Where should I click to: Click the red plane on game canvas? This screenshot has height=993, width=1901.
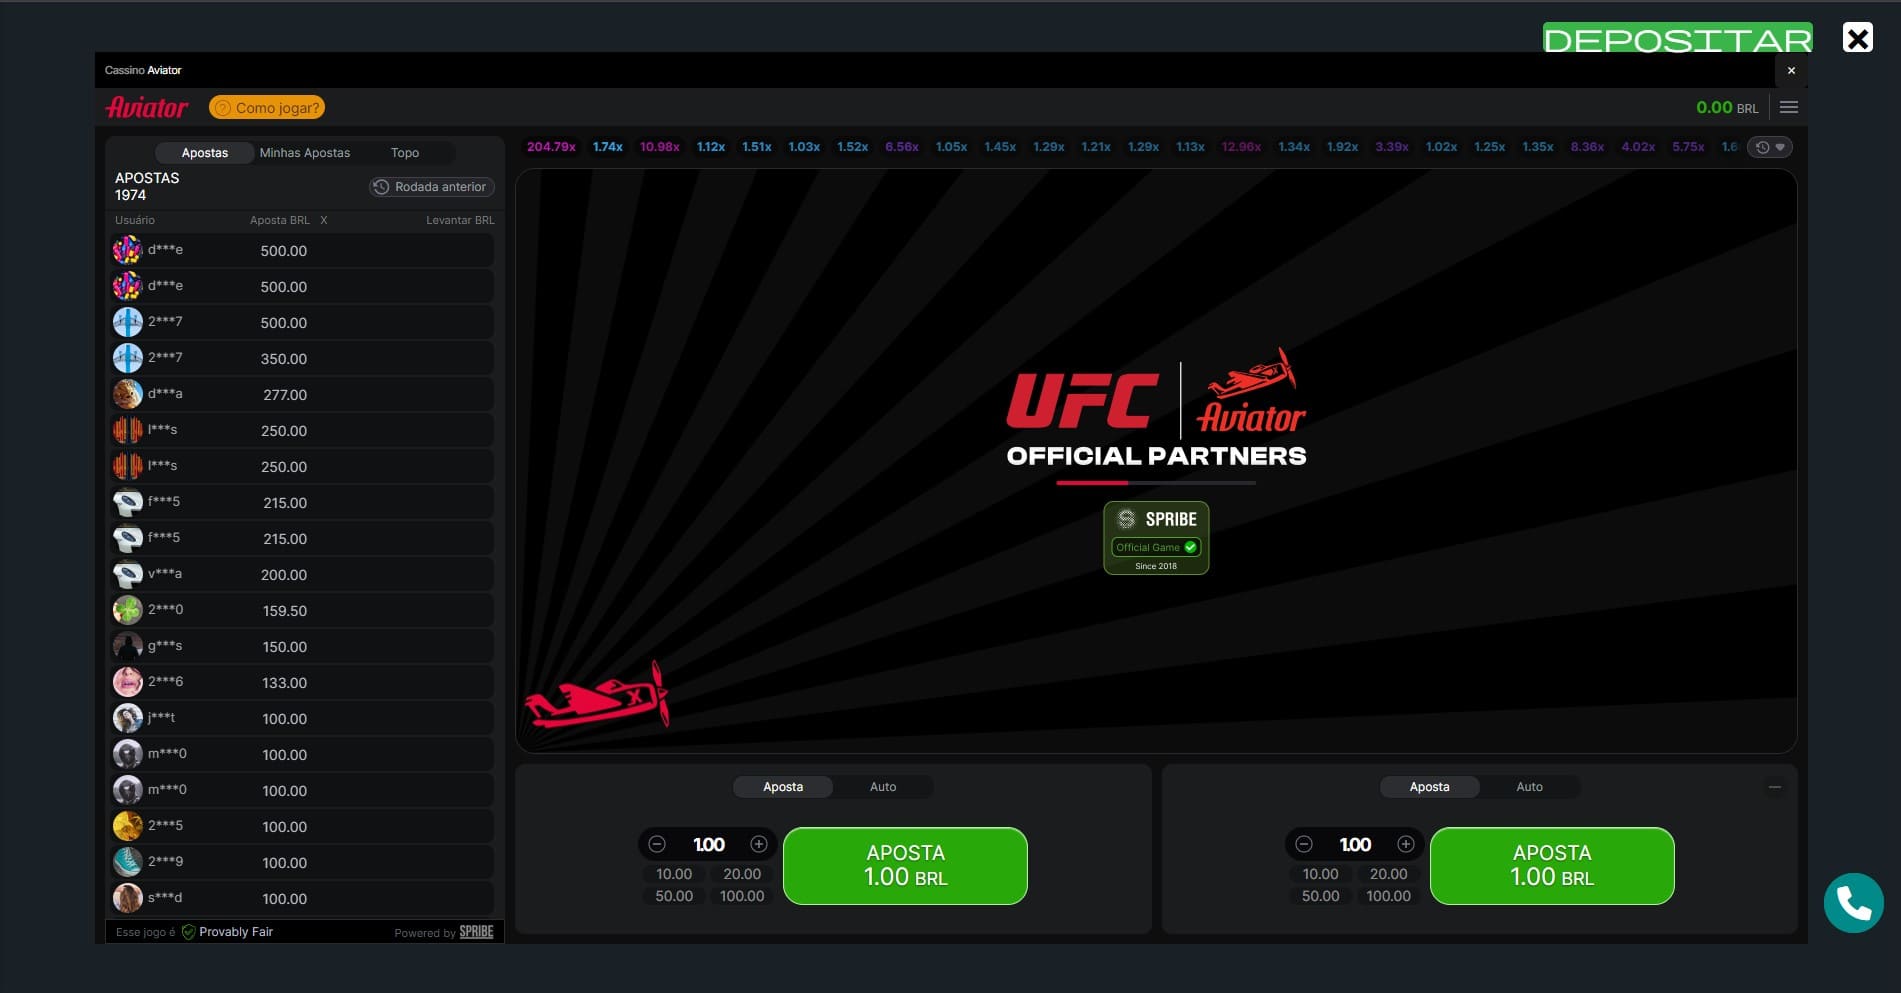point(597,695)
